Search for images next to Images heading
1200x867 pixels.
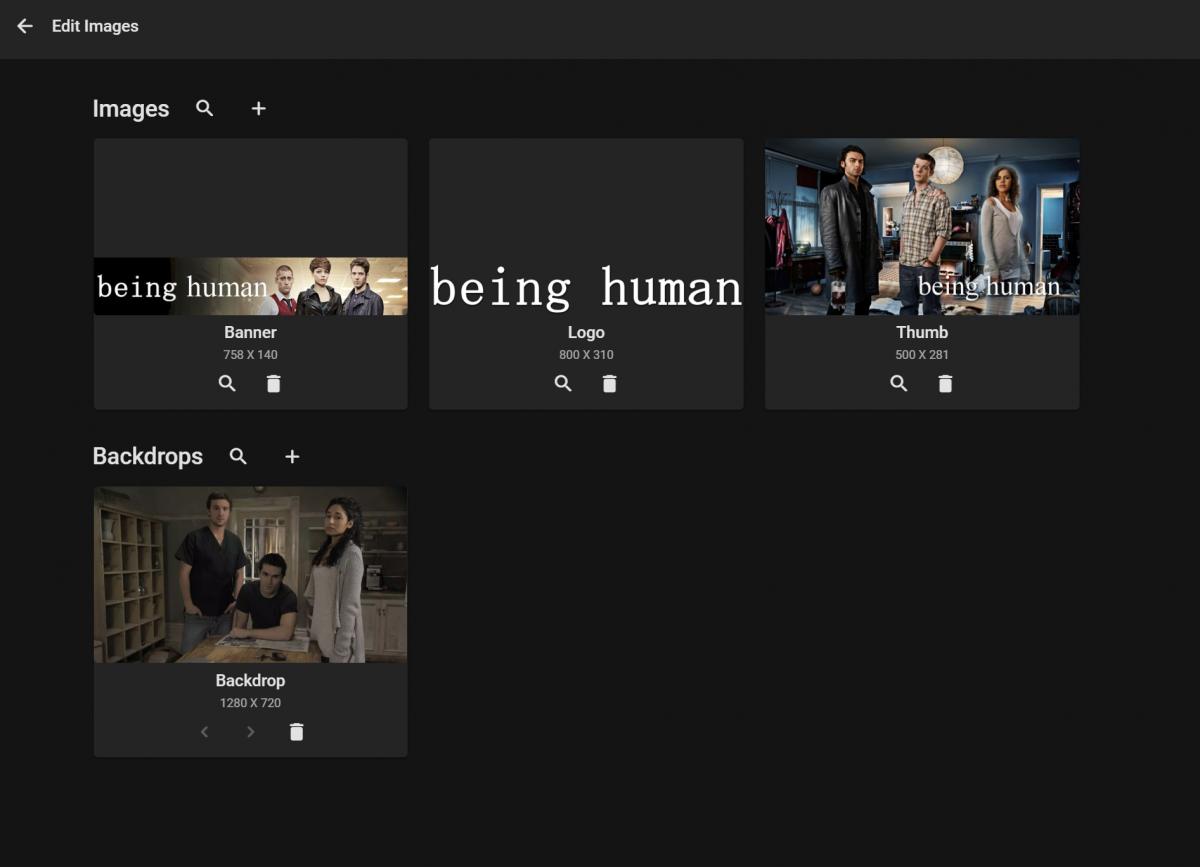pos(205,108)
